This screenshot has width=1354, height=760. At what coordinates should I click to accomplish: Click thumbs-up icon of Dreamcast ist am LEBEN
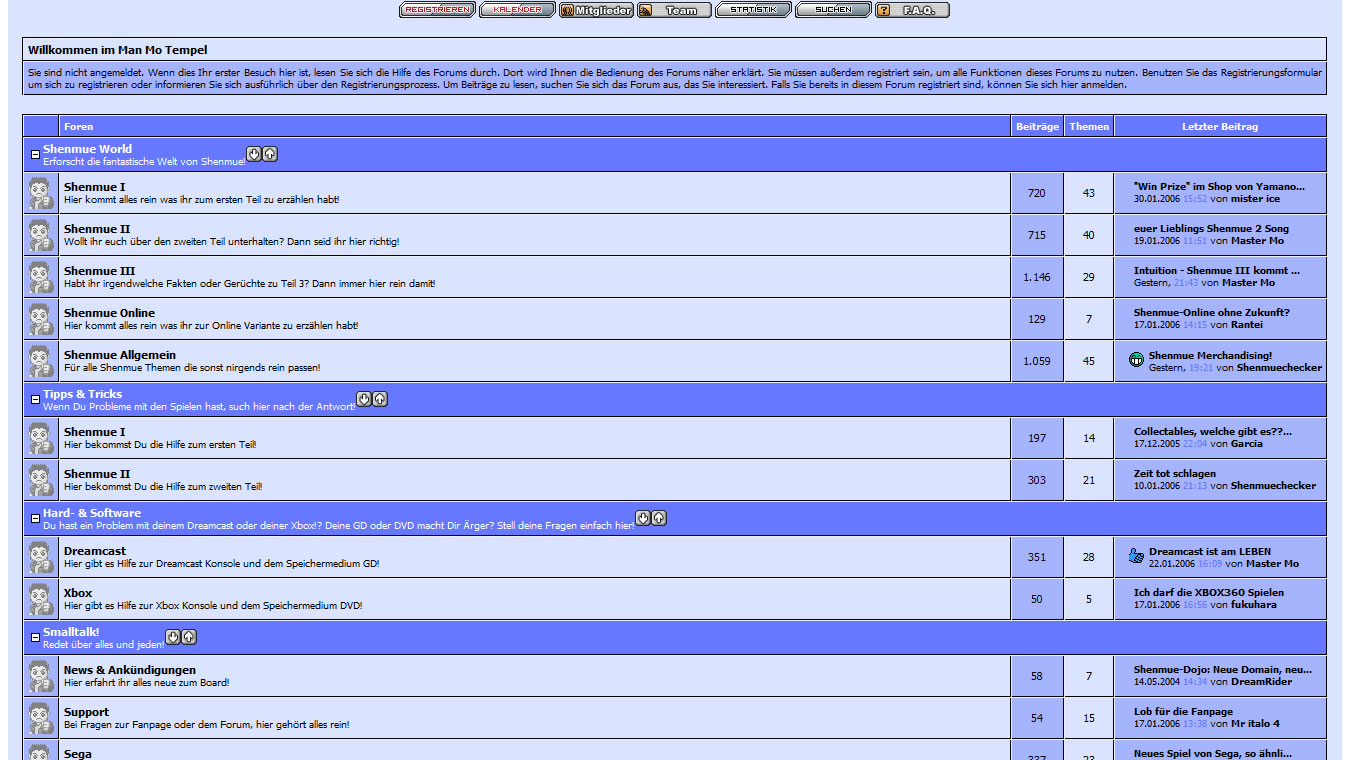pos(1137,556)
